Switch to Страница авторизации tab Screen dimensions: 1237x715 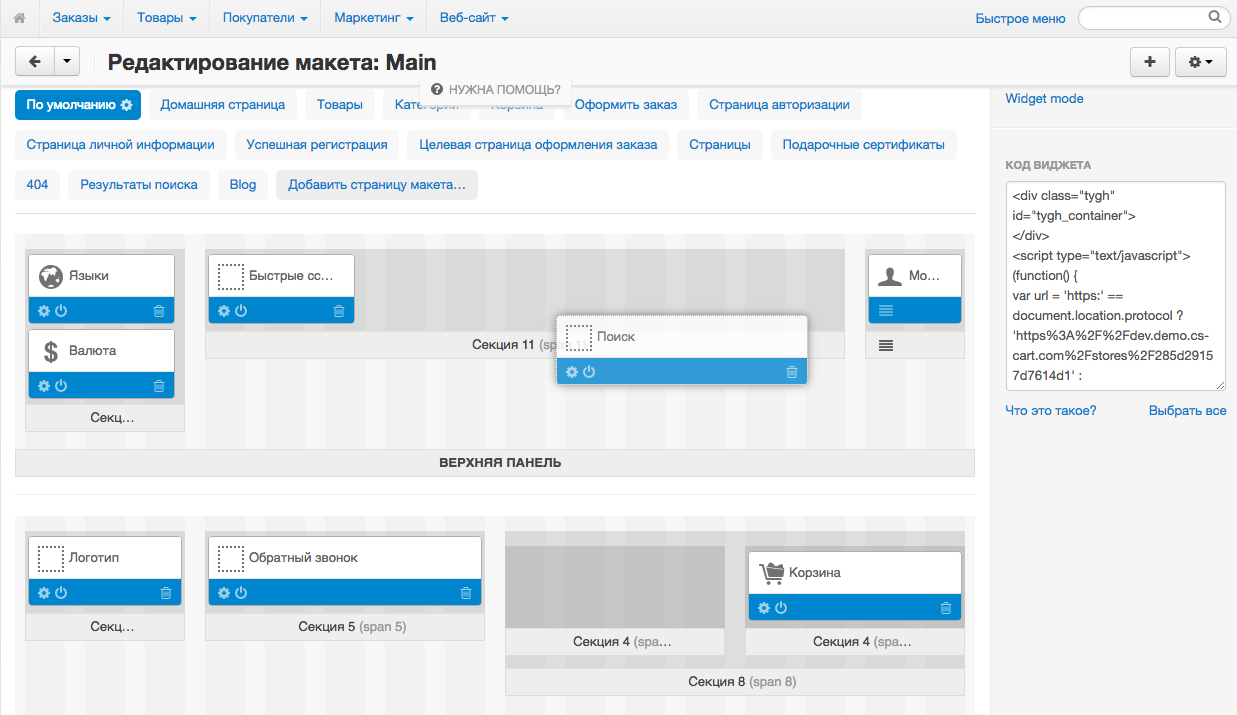(x=779, y=105)
